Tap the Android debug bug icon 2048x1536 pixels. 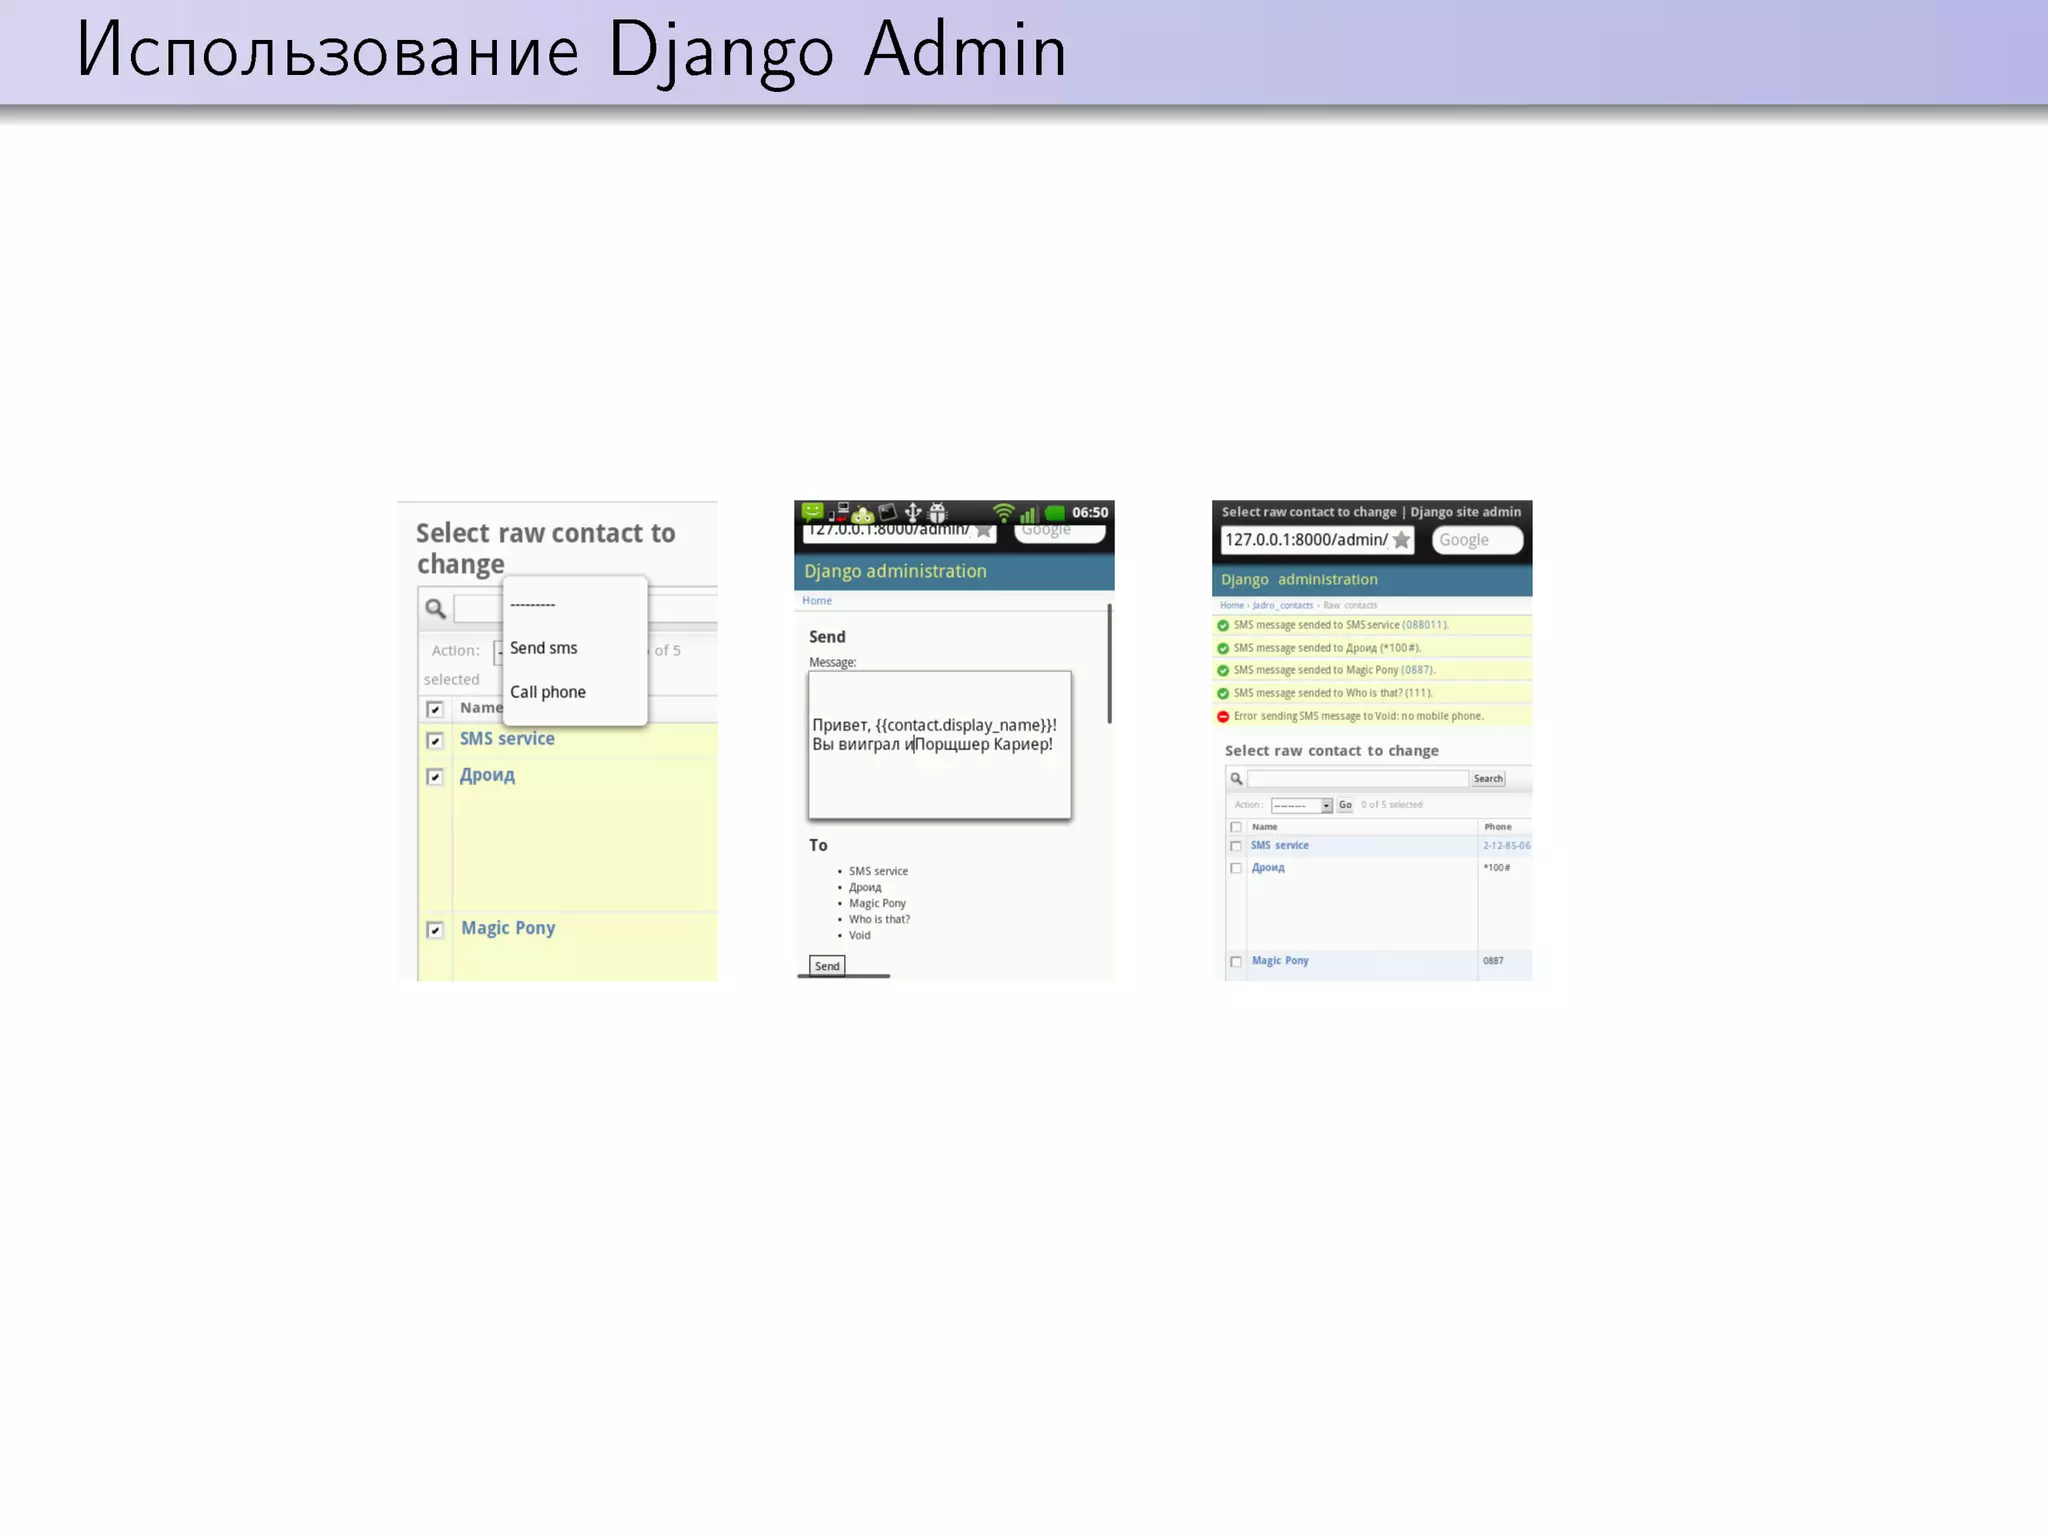tap(937, 513)
